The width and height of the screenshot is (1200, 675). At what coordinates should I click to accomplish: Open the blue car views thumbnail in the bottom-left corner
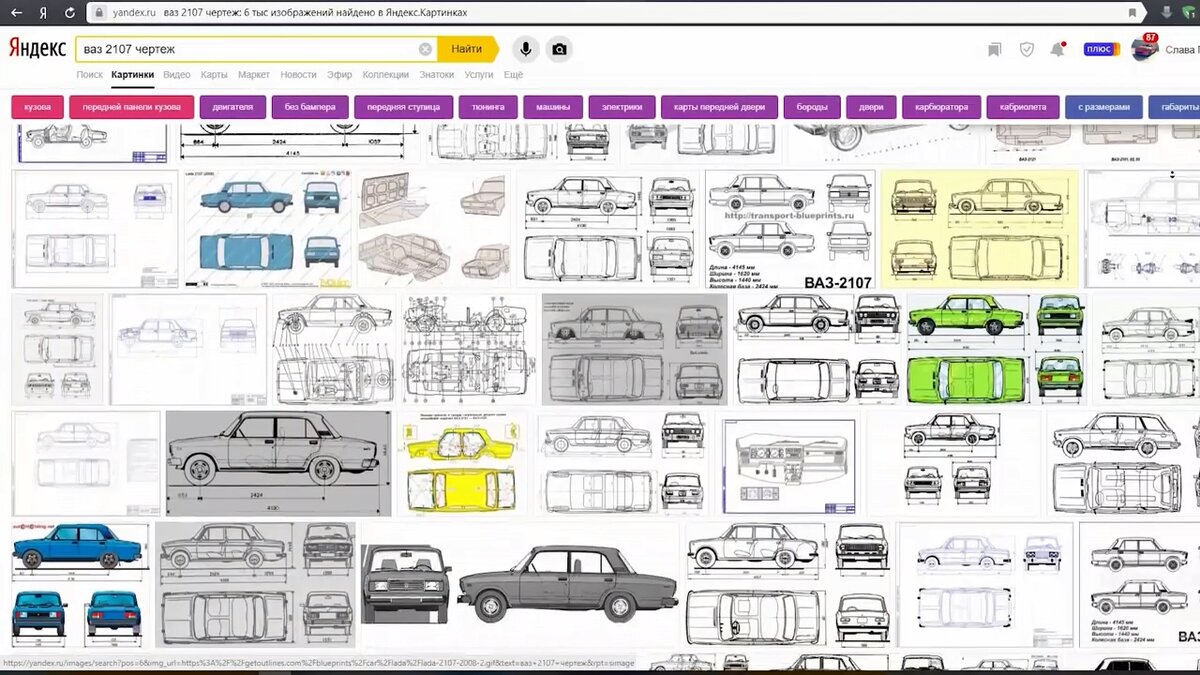click(x=80, y=584)
